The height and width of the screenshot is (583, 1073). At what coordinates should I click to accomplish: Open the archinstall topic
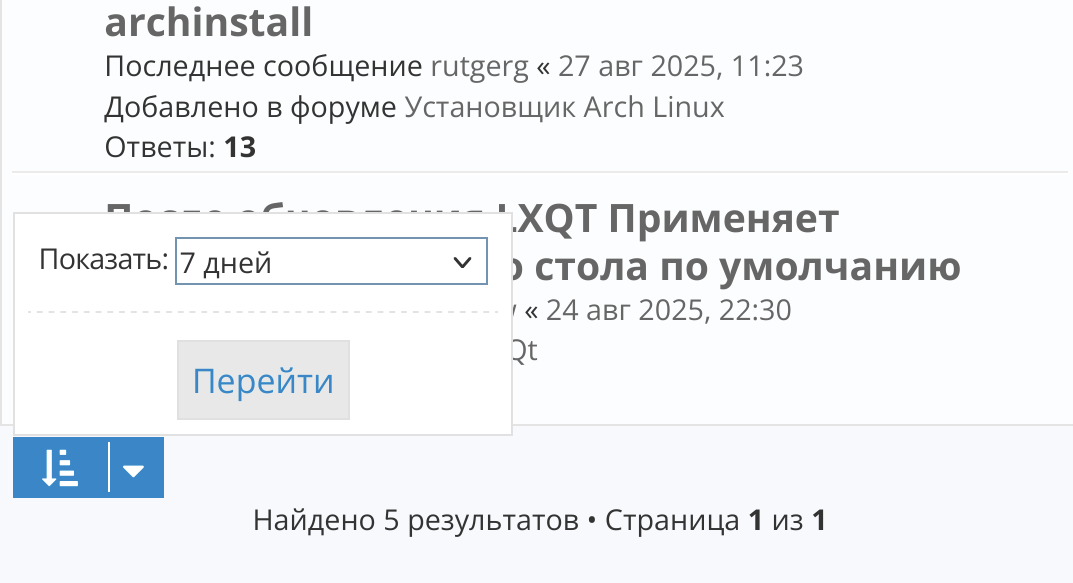[x=208, y=22]
